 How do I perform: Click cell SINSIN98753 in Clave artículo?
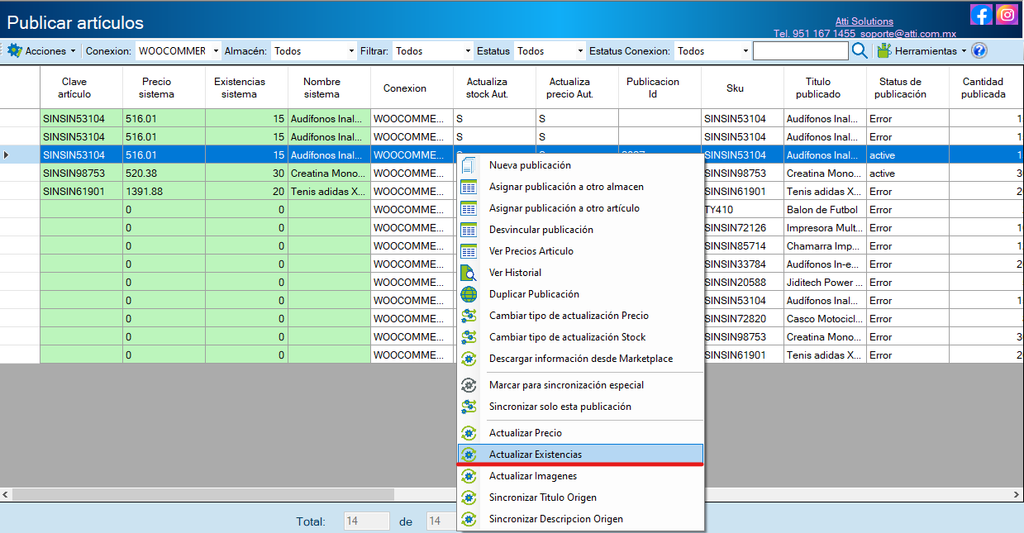tap(81, 174)
